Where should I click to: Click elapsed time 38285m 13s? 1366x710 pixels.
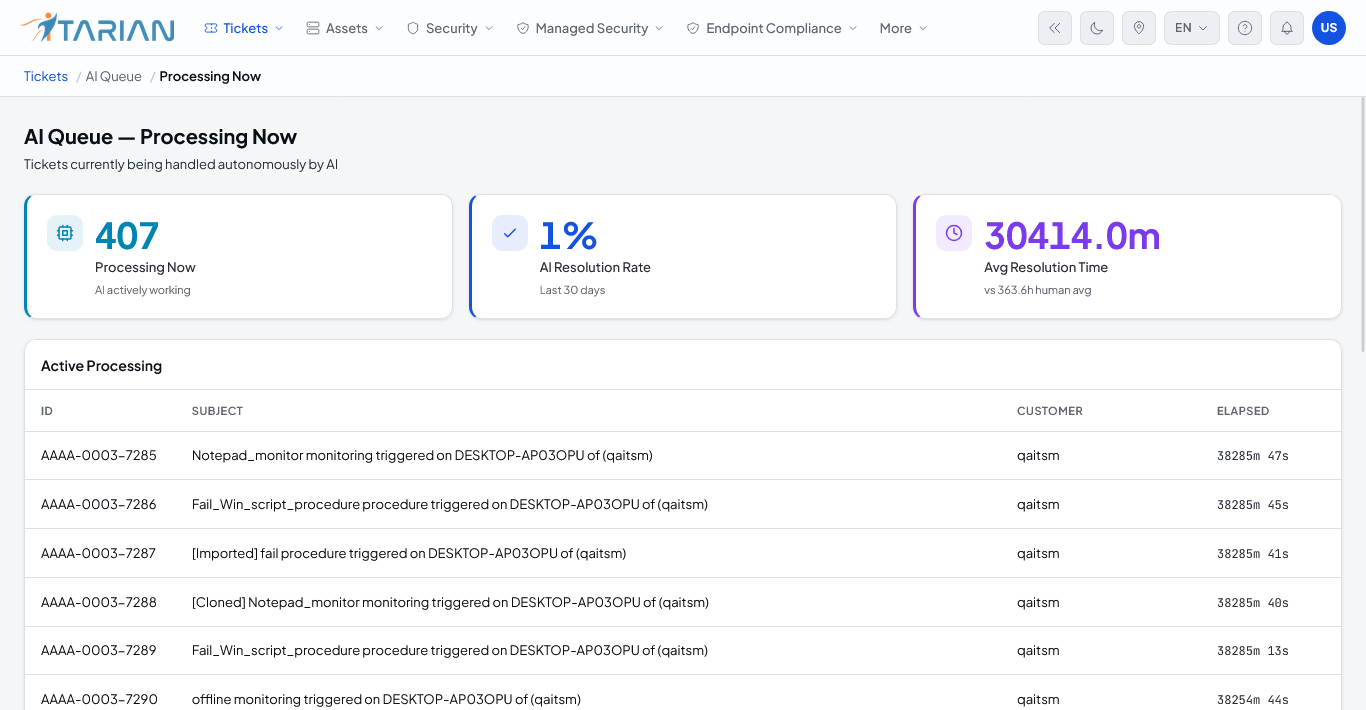click(x=1253, y=652)
